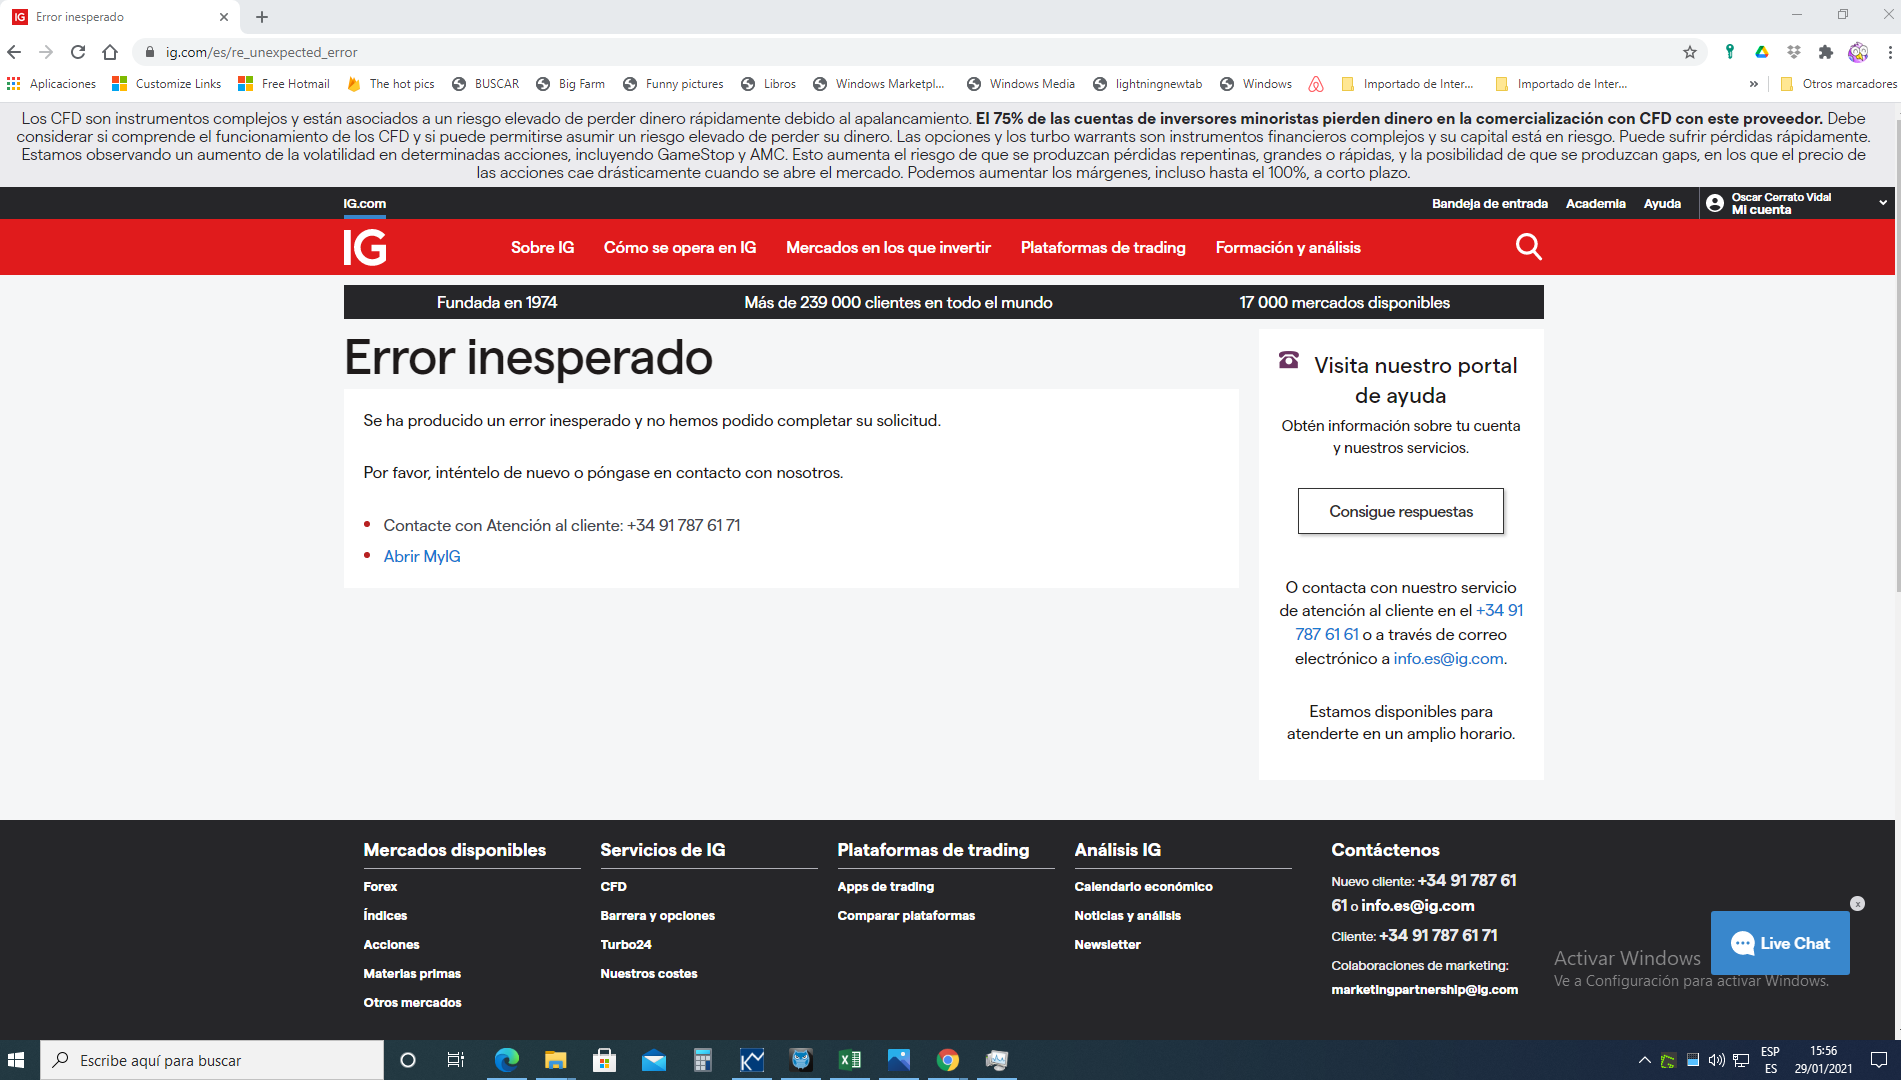Open the Mail app from taskbar
The height and width of the screenshot is (1080, 1901).
[x=653, y=1060]
